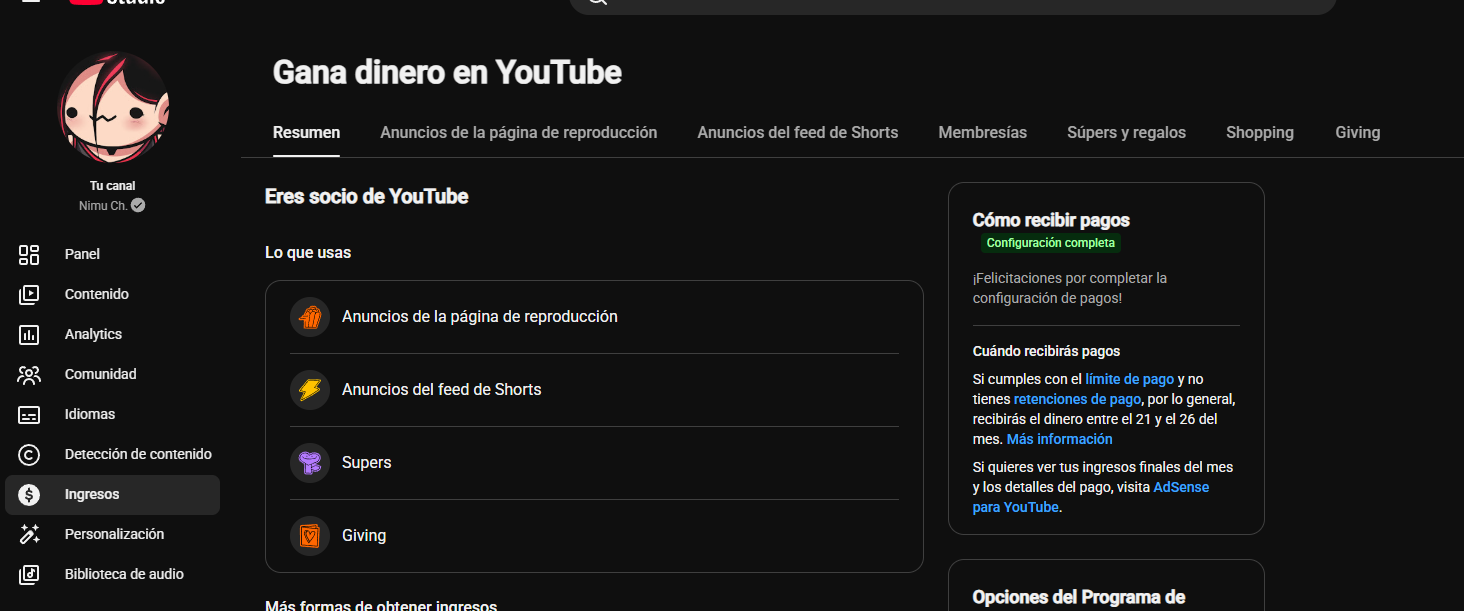Click 'Anuncios de la página de reproducción' row text
Viewport: 1464px width, 611px height.
(480, 317)
